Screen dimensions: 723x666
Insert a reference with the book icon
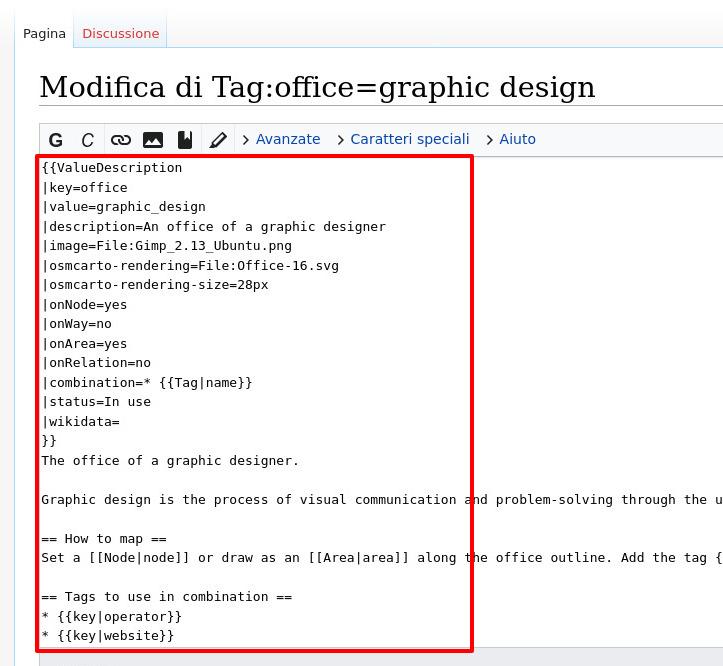point(185,140)
